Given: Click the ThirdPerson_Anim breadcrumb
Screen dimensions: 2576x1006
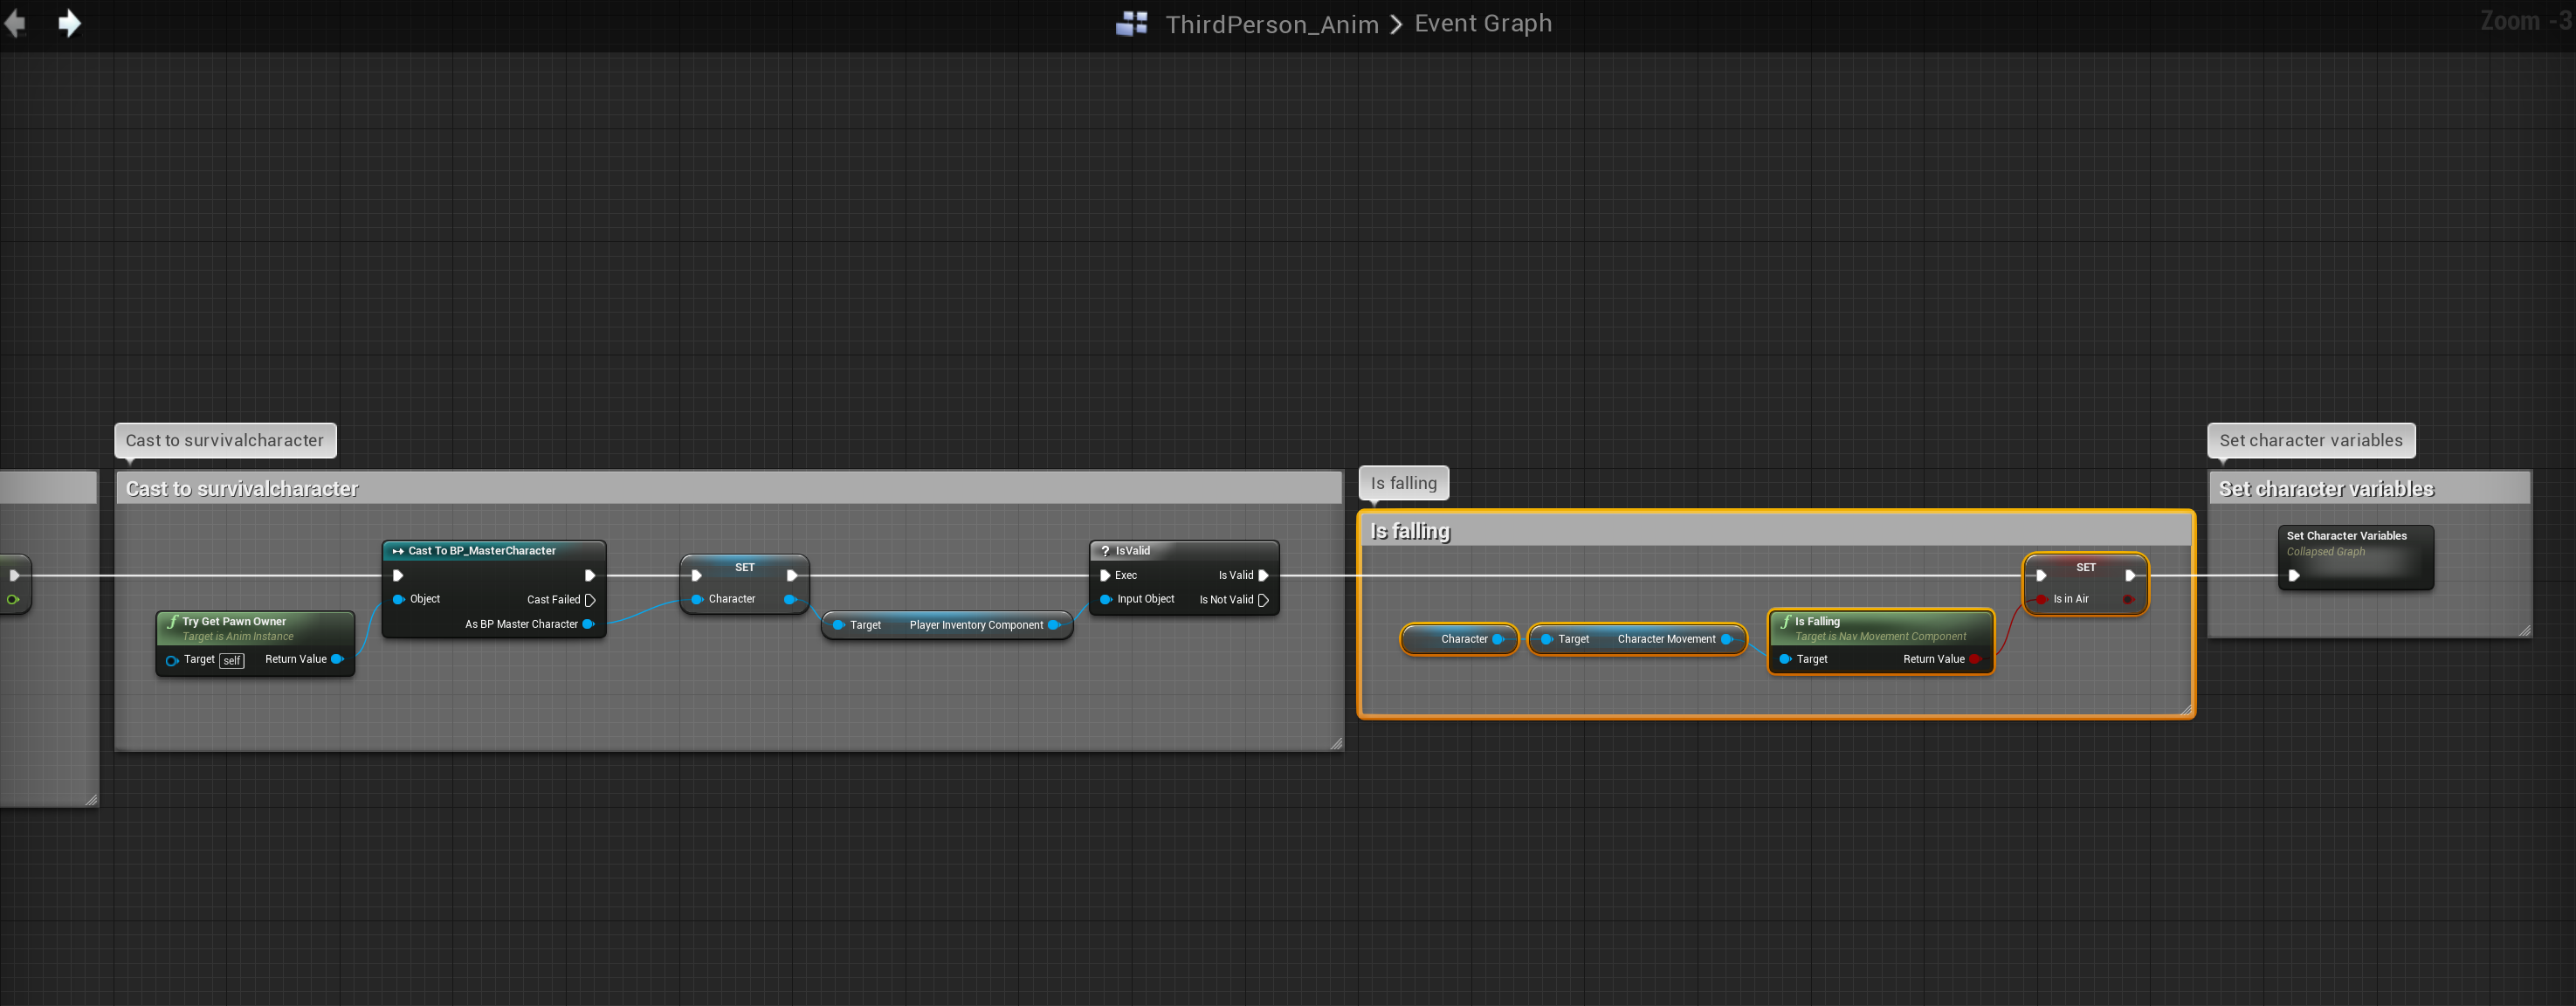Looking at the screenshot, I should click(x=1271, y=24).
